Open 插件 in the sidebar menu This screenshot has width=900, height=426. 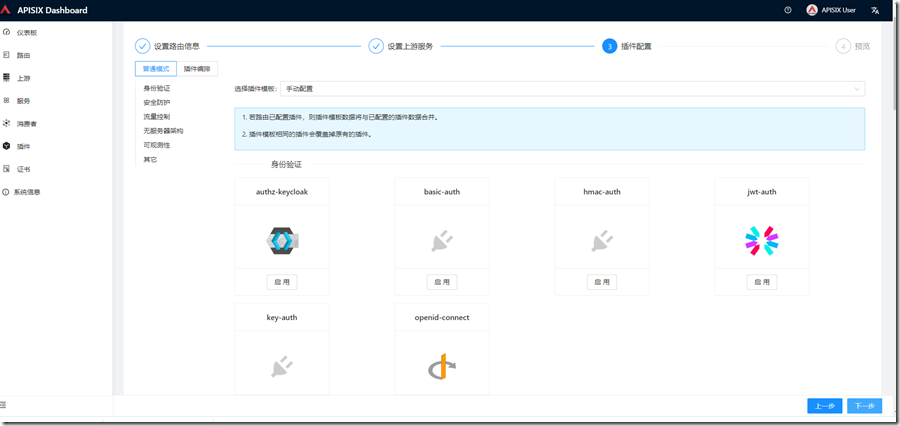point(24,146)
